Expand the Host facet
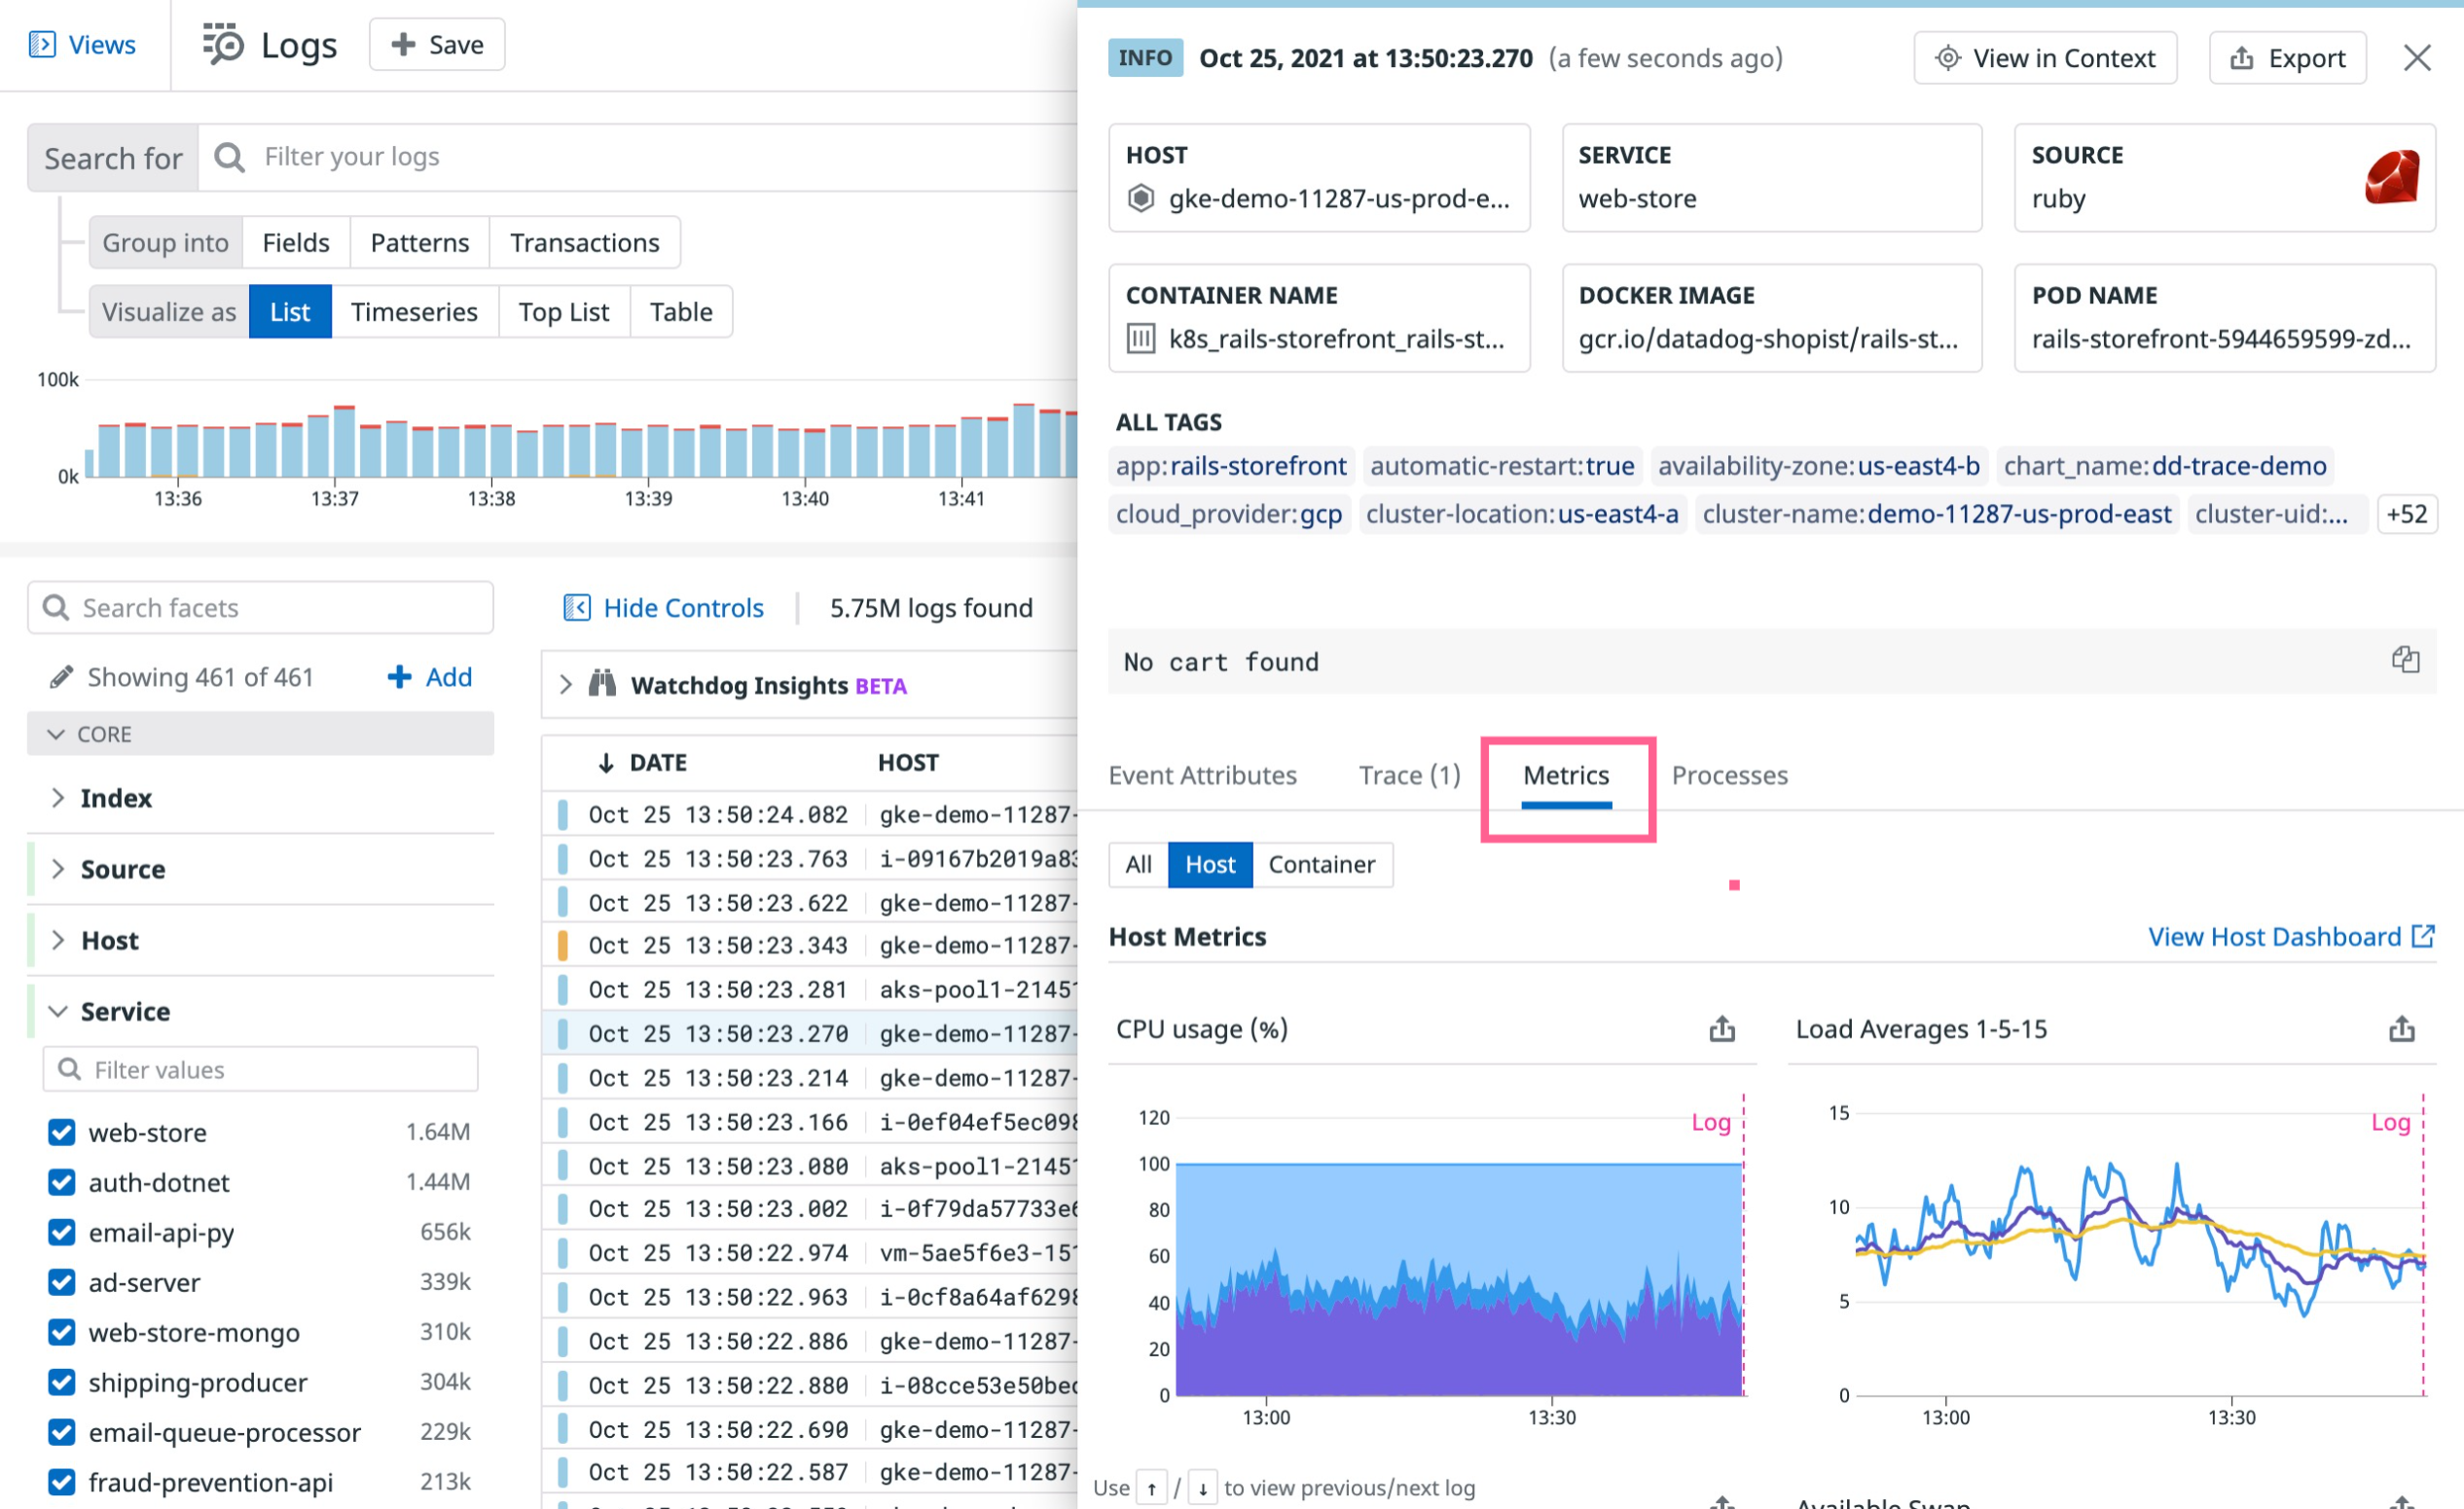2464x1509 pixels. (x=59, y=940)
